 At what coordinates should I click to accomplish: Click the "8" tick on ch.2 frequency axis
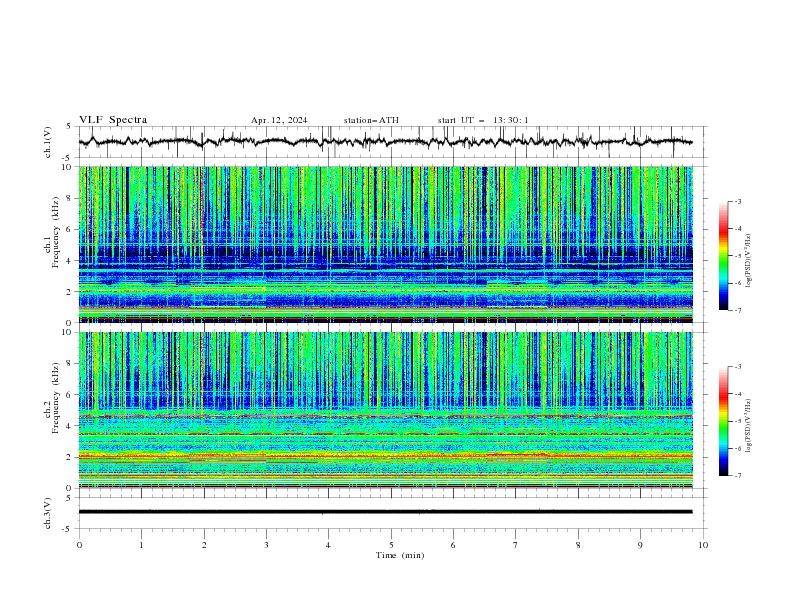(70, 364)
